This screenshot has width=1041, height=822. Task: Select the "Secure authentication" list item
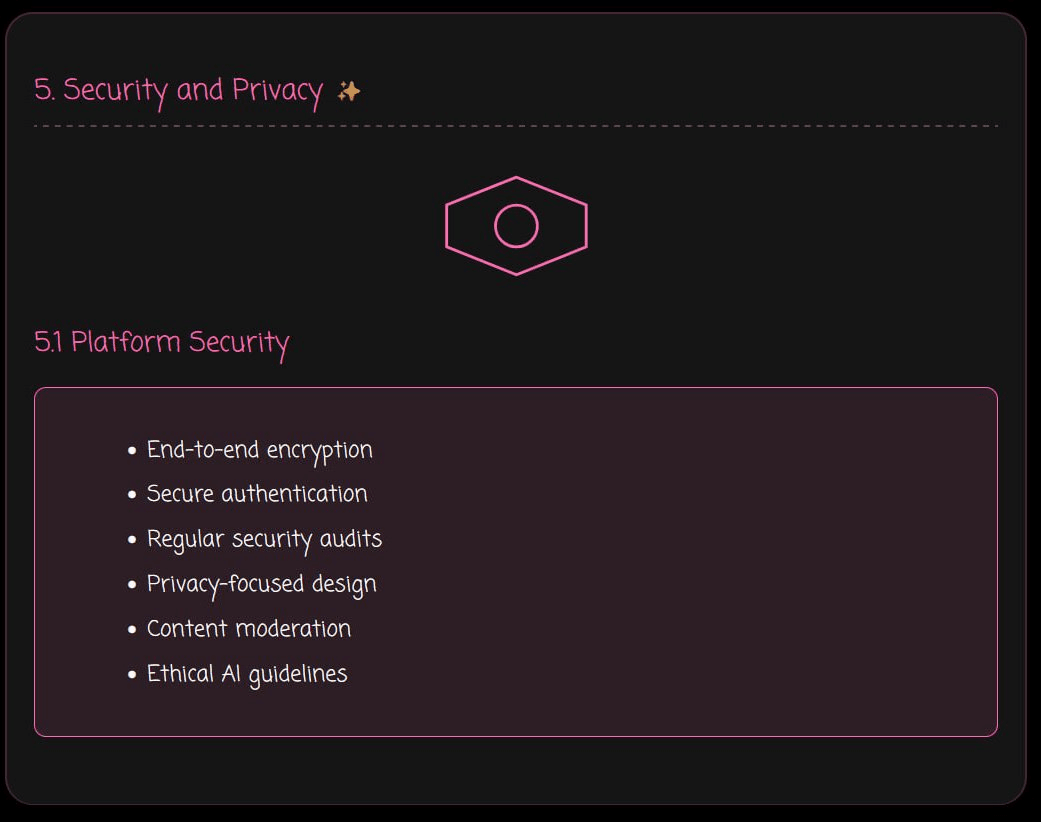(257, 494)
